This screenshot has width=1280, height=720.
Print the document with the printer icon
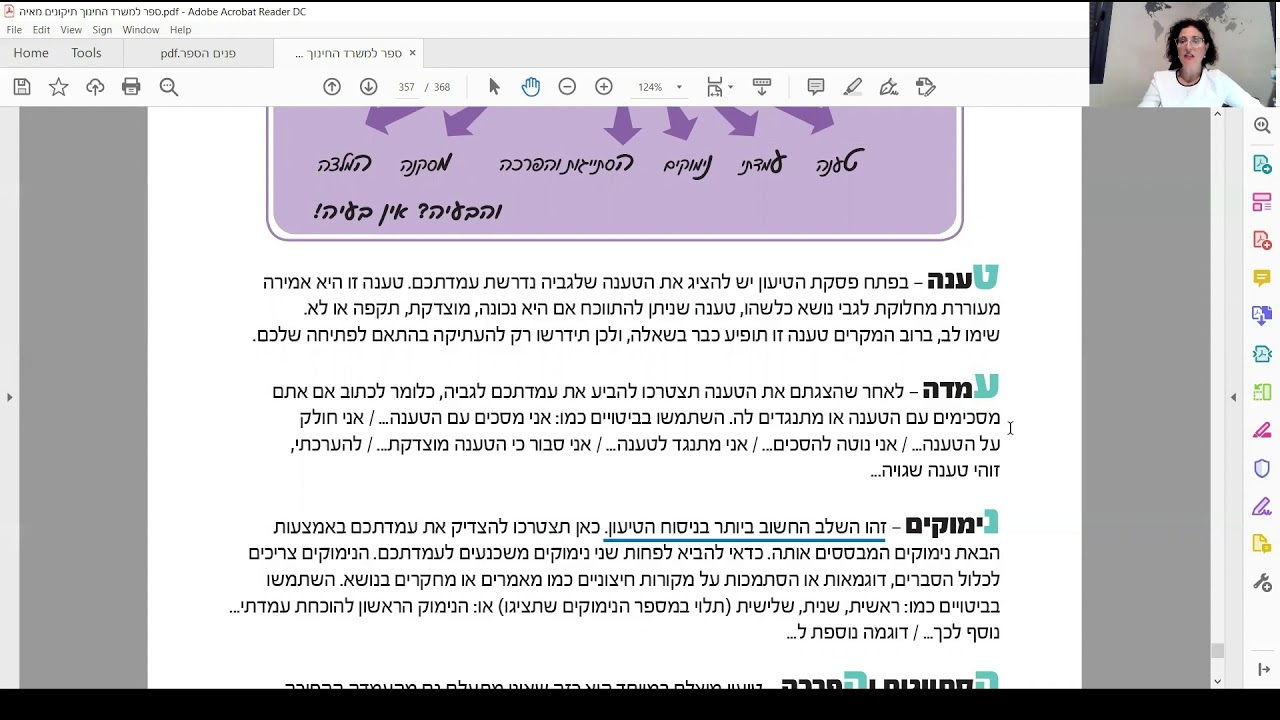pyautogui.click(x=131, y=87)
